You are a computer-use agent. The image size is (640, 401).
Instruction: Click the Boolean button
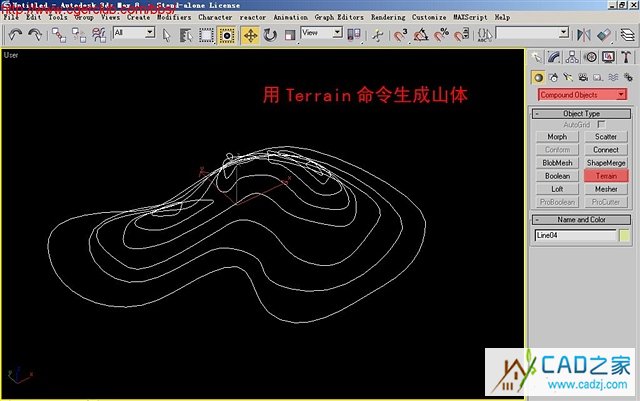click(x=557, y=176)
